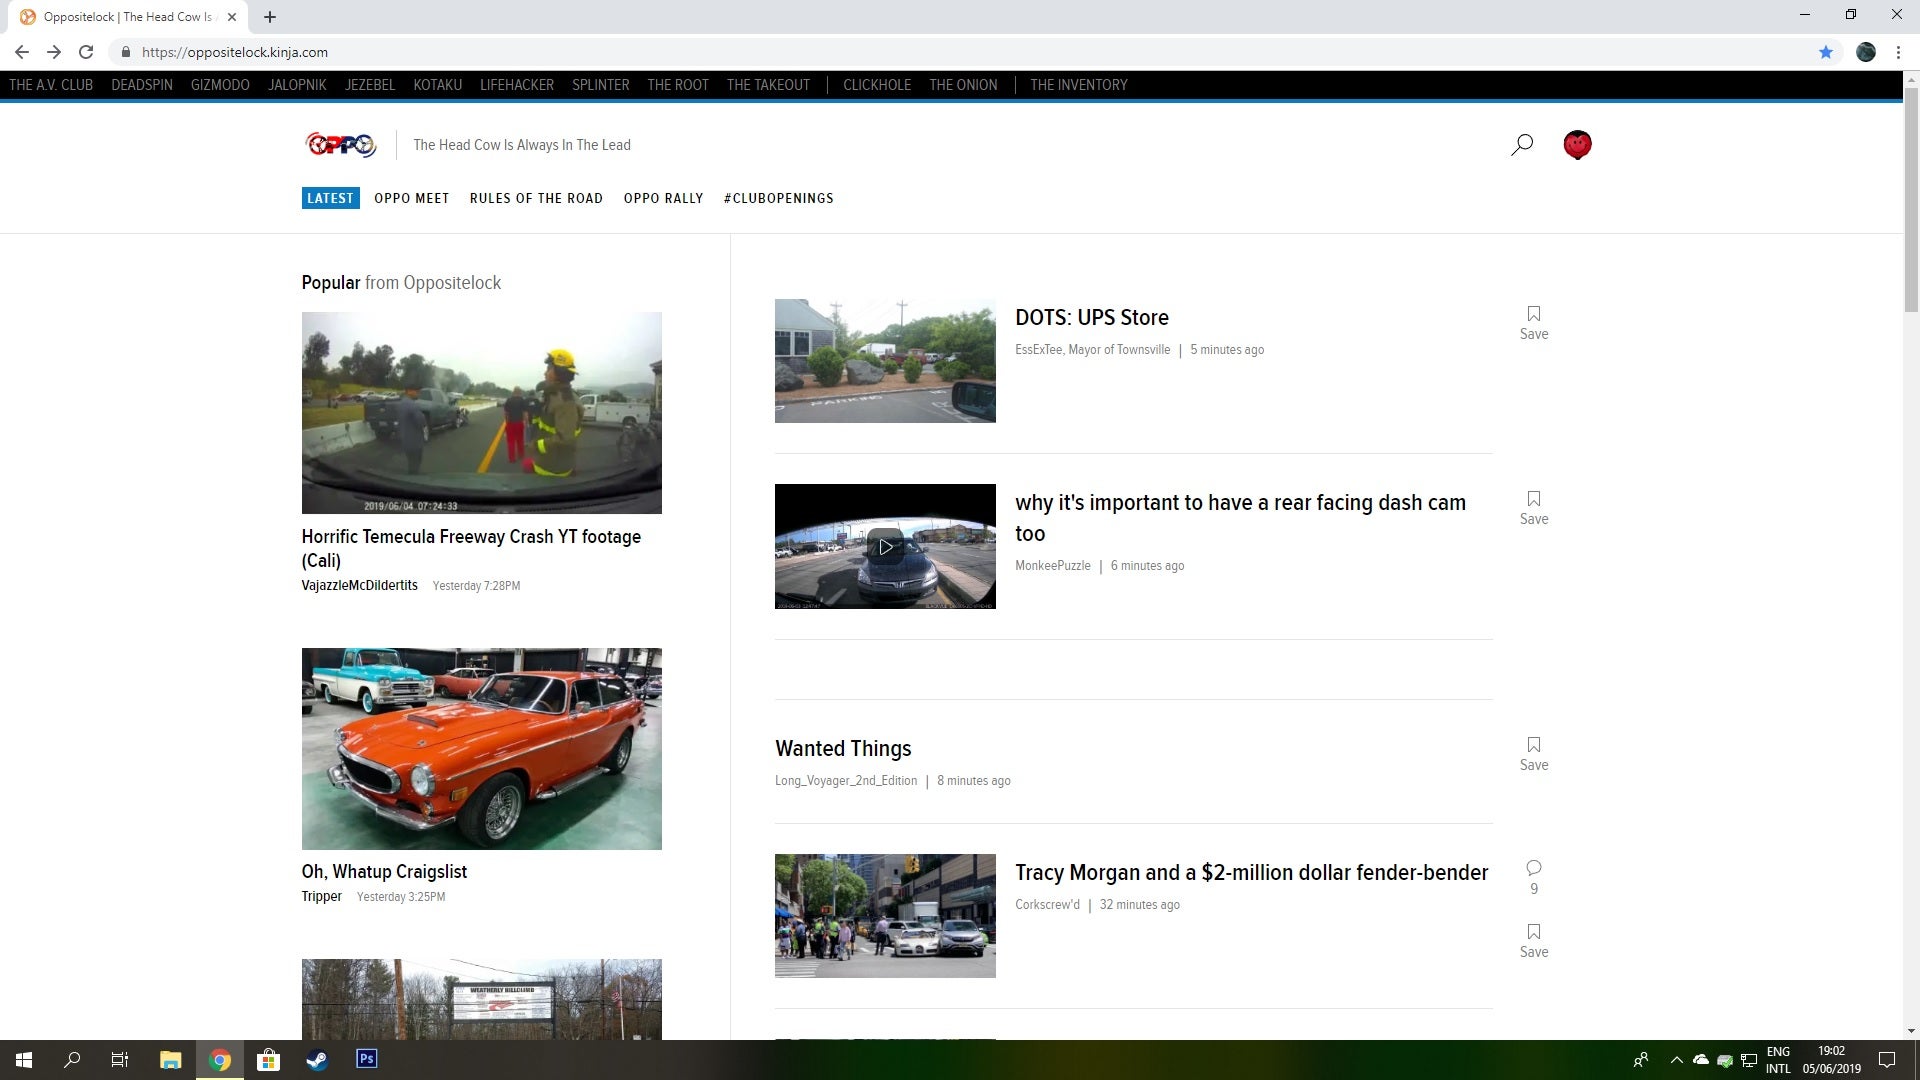
Task: Show hidden system tray icons
Action: click(x=1676, y=1060)
